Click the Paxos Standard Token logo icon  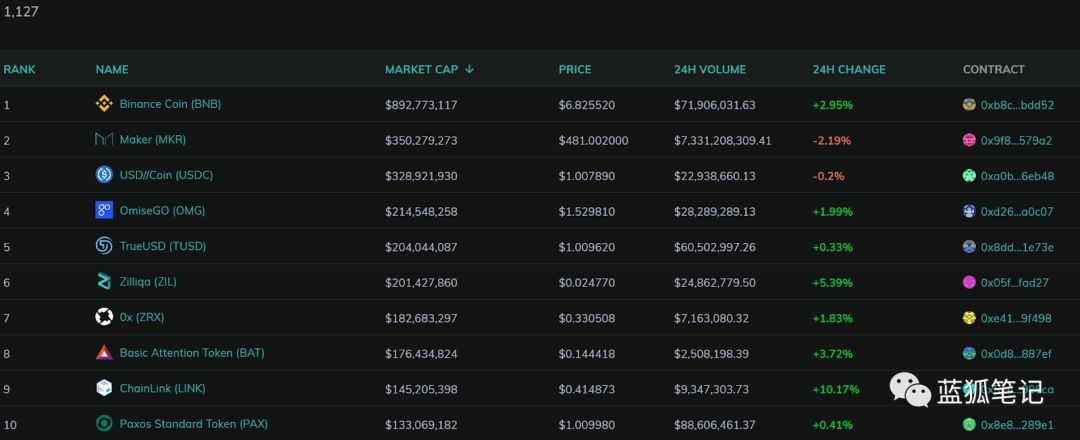click(104, 423)
